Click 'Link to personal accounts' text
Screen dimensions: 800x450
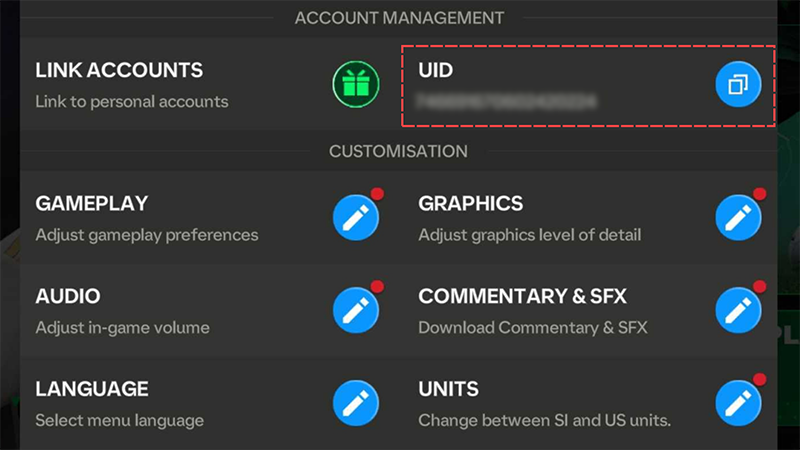point(132,102)
